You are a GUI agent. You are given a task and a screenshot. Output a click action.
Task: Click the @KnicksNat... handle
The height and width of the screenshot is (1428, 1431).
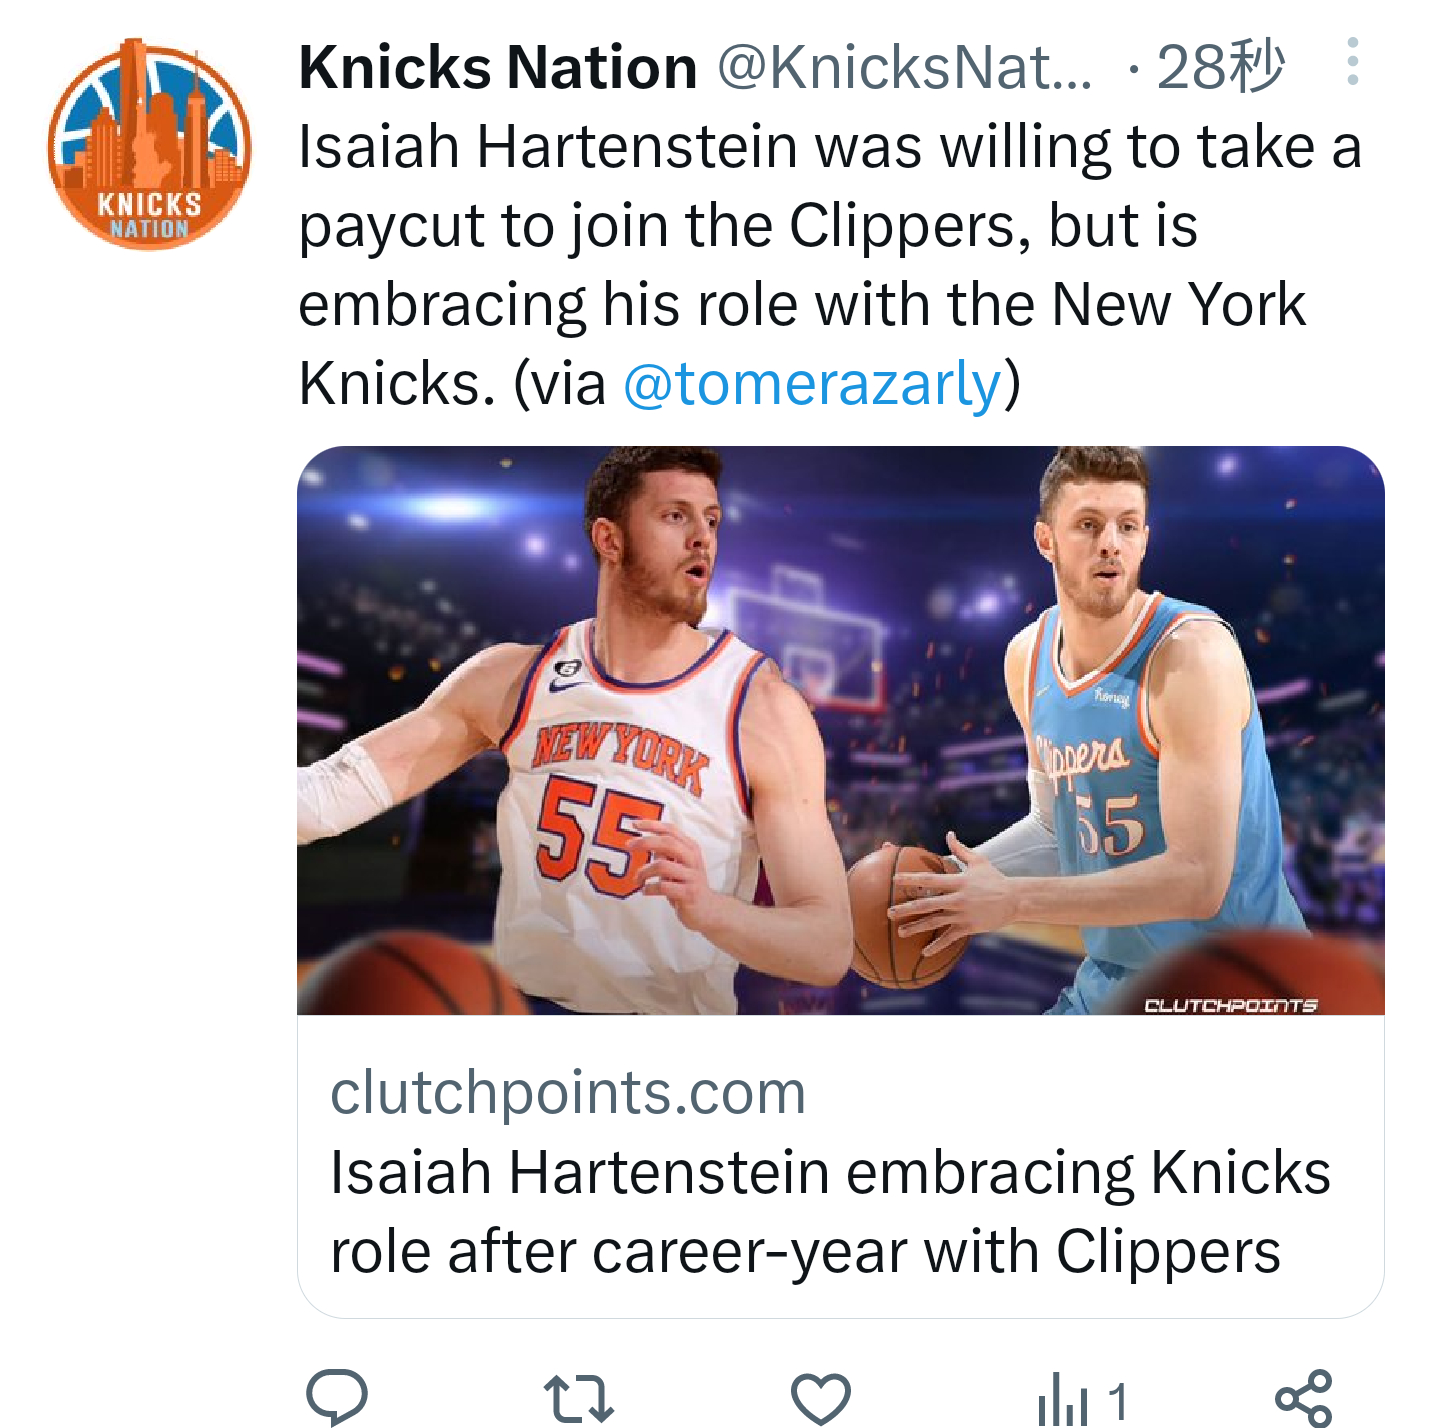(x=905, y=68)
